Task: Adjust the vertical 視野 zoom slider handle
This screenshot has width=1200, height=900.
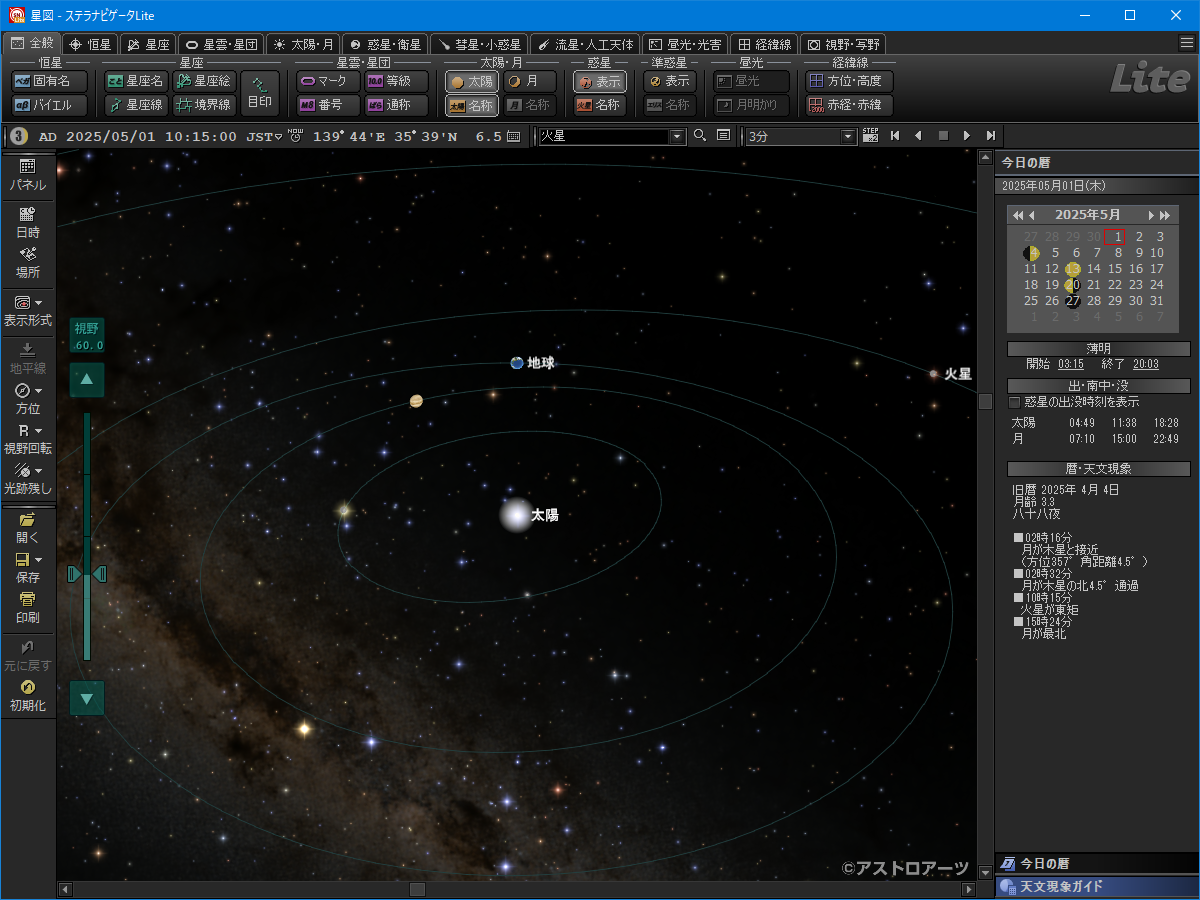Action: coord(87,574)
